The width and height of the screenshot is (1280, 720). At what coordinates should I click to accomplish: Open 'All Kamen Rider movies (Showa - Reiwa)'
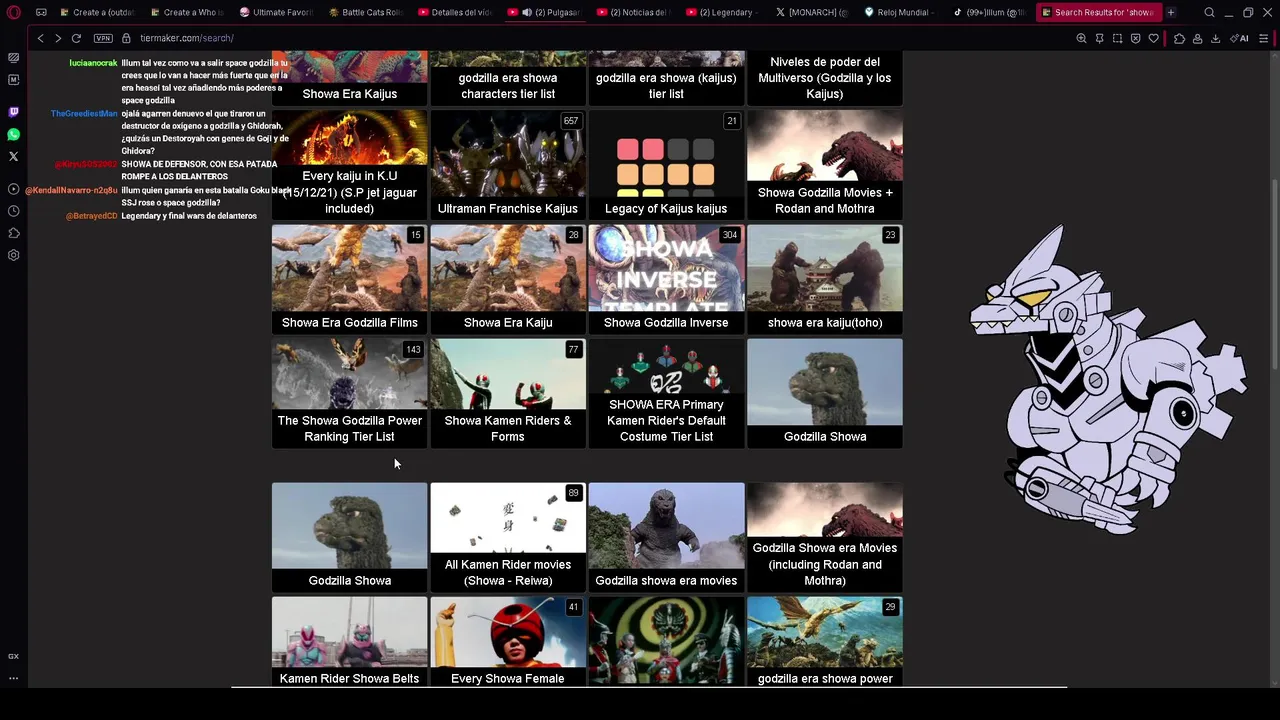(x=508, y=537)
